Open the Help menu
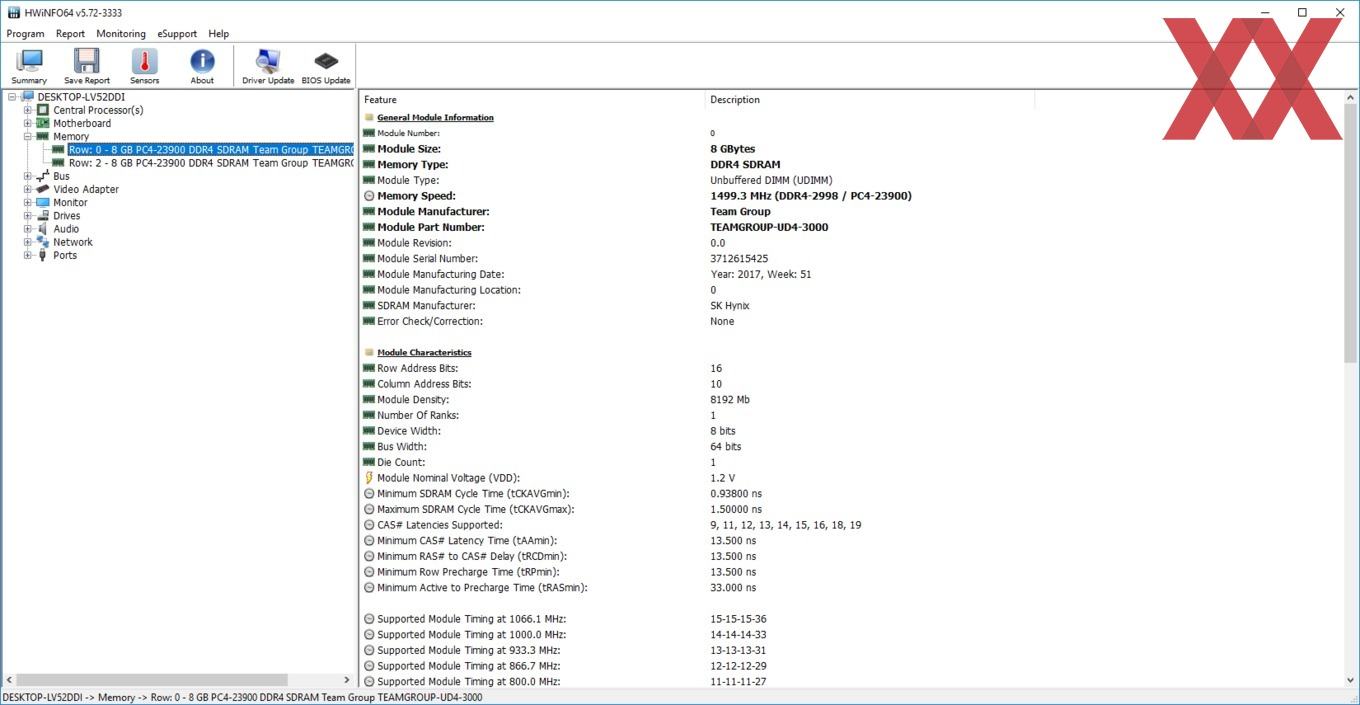 218,34
